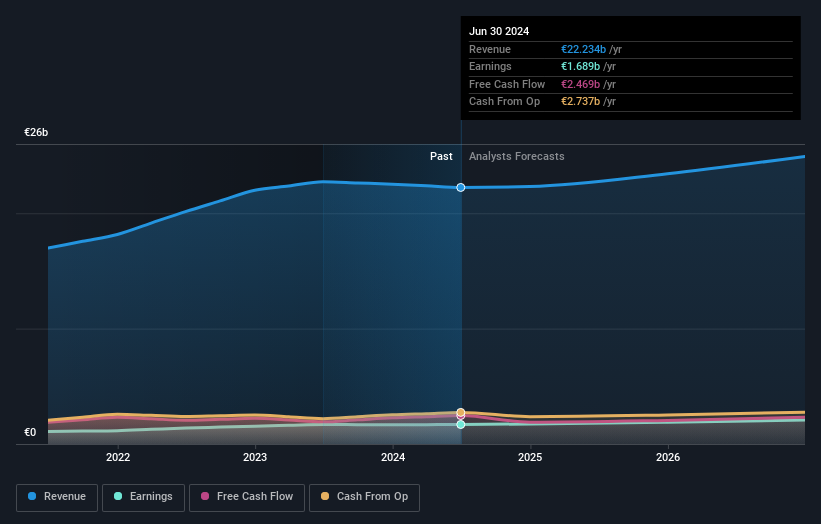Click the €26b y-axis label
The height and width of the screenshot is (524, 821).
[x=36, y=132]
